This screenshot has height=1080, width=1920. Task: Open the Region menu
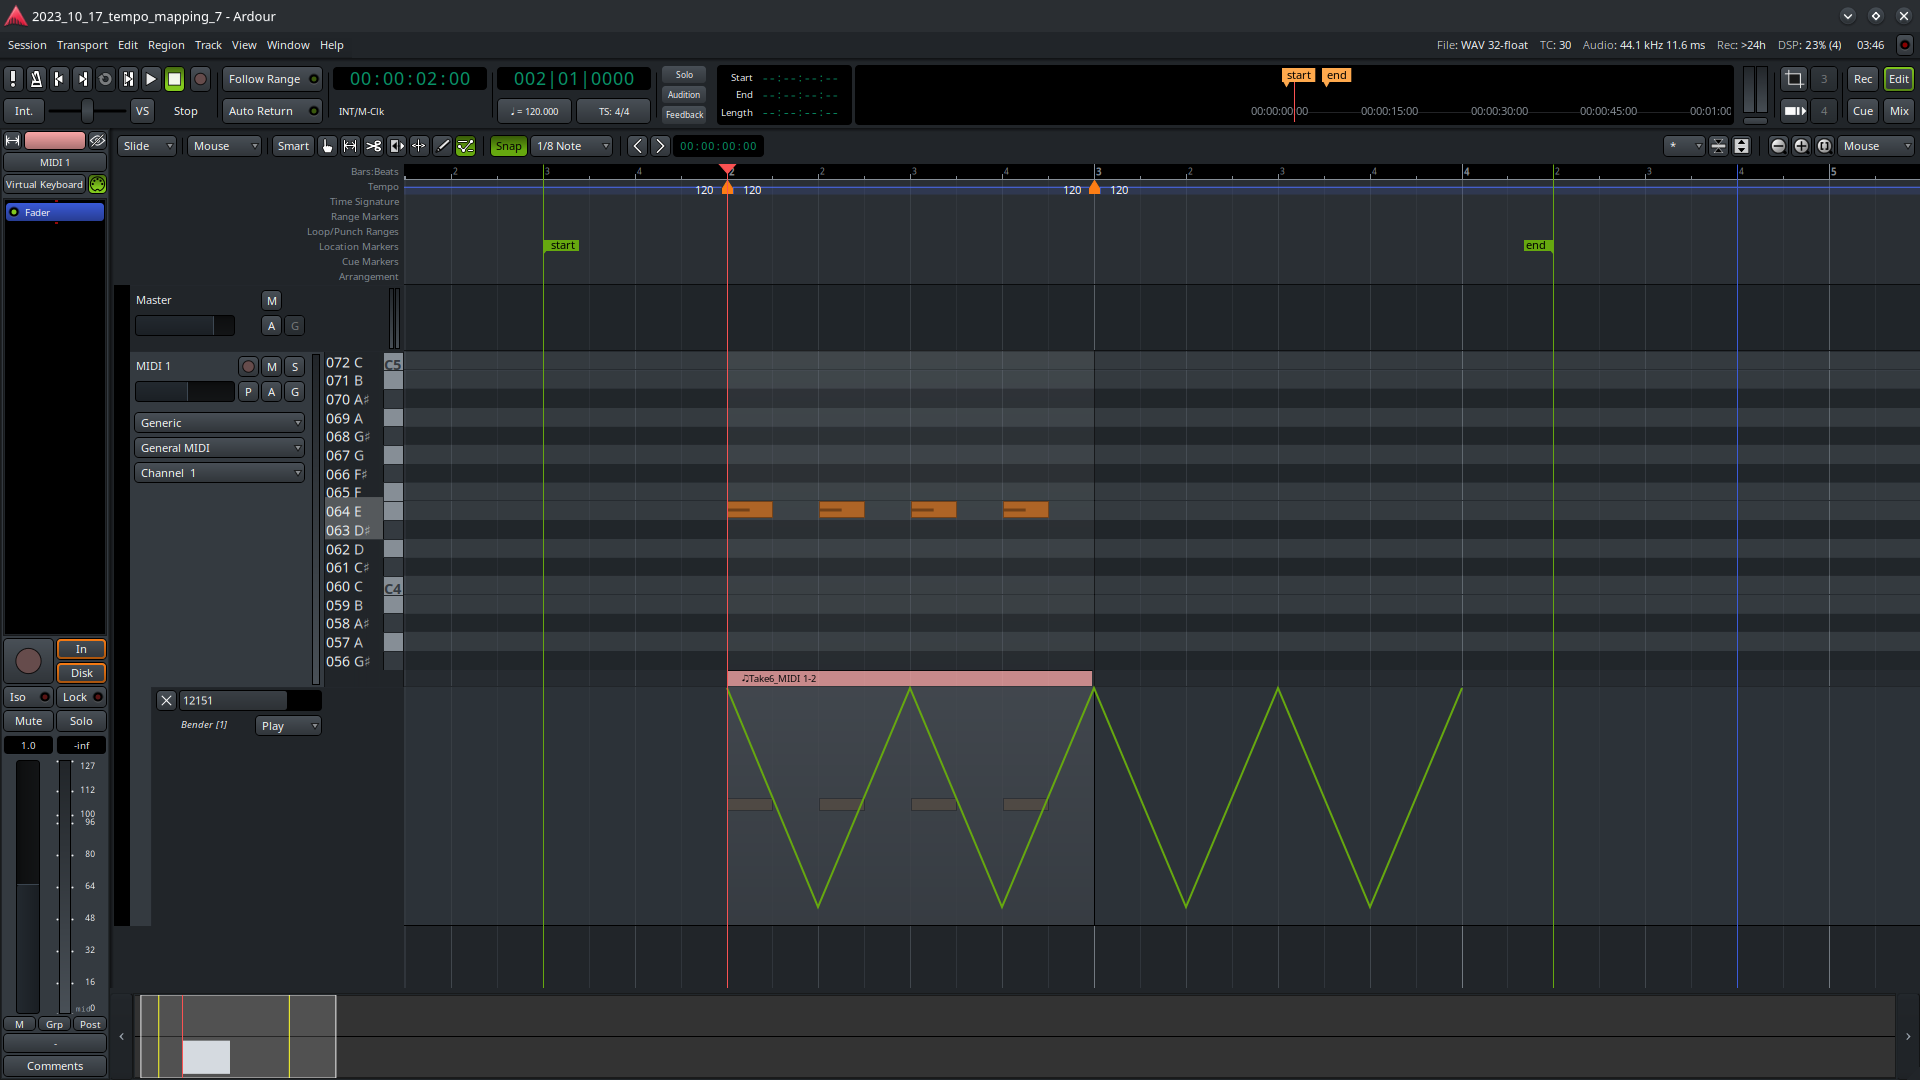(166, 45)
